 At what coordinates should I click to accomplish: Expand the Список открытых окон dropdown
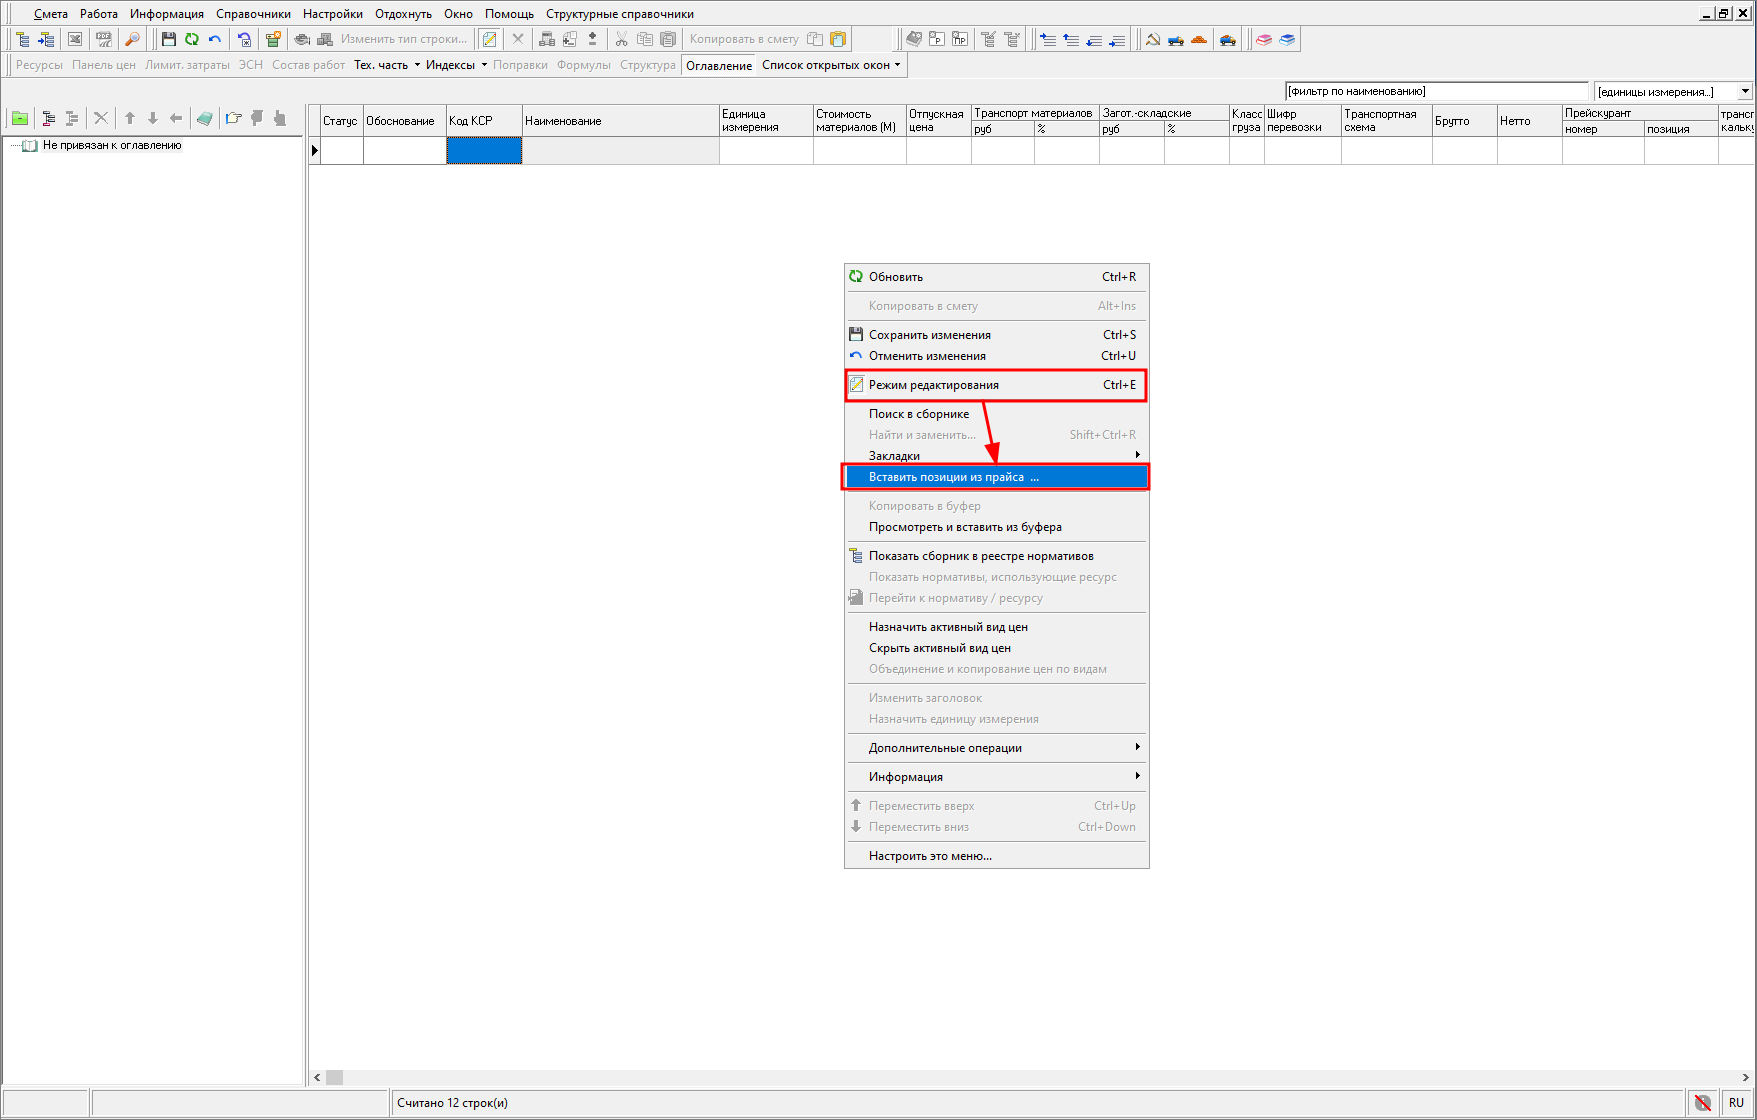pyautogui.click(x=831, y=65)
